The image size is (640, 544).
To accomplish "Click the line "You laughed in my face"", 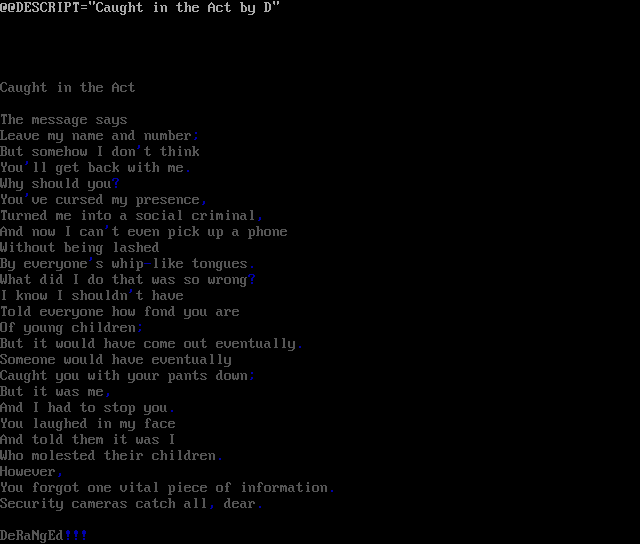I will [88, 424].
